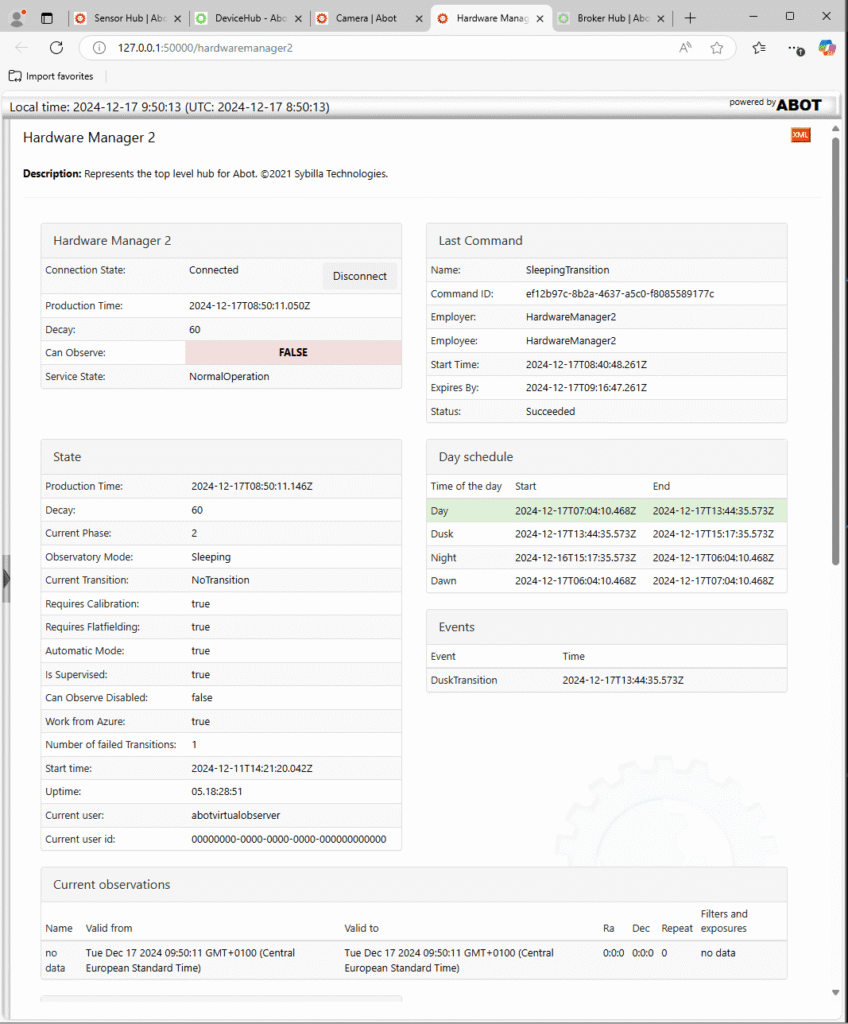Click the FALSE value for Can Observe

tap(293, 353)
